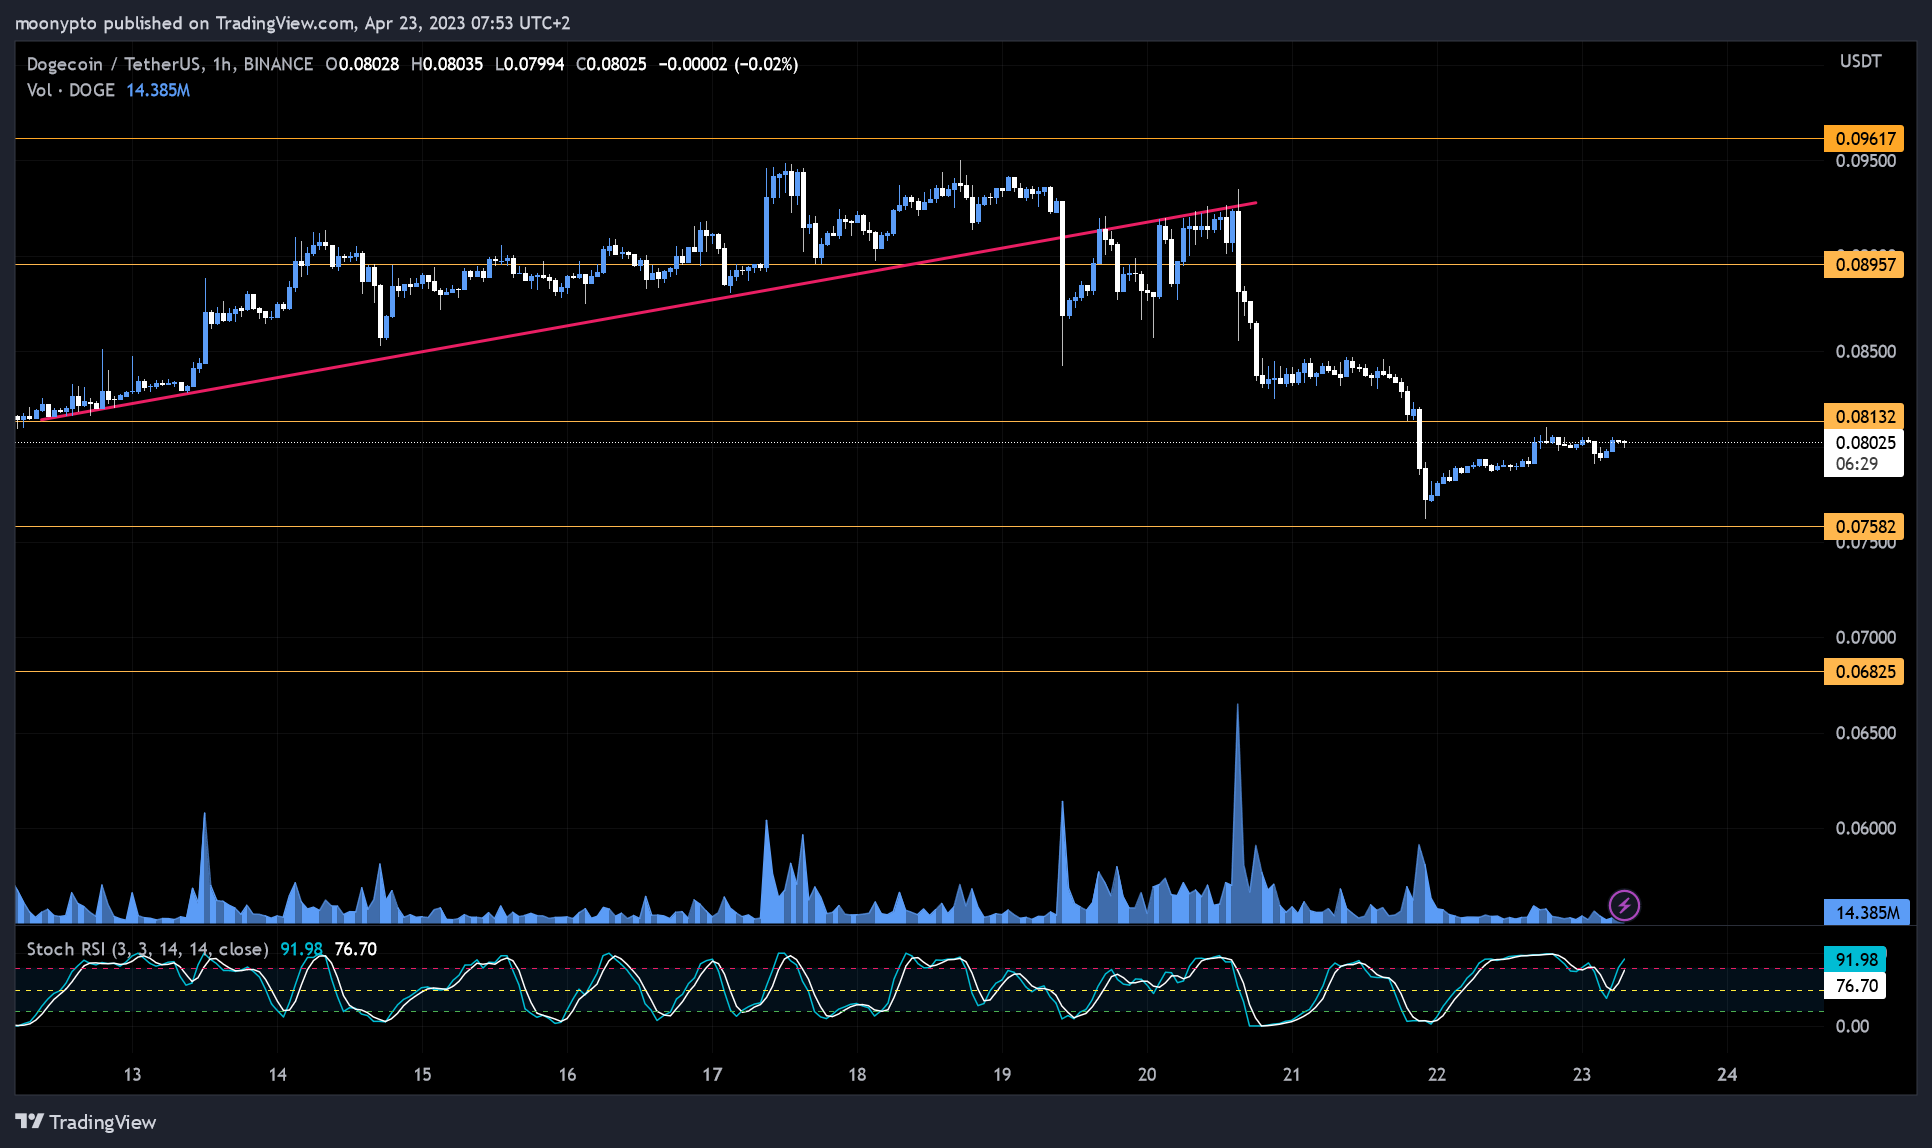Click the candle countdown timer 06:29
Screen dimensions: 1932x1148
point(1857,464)
